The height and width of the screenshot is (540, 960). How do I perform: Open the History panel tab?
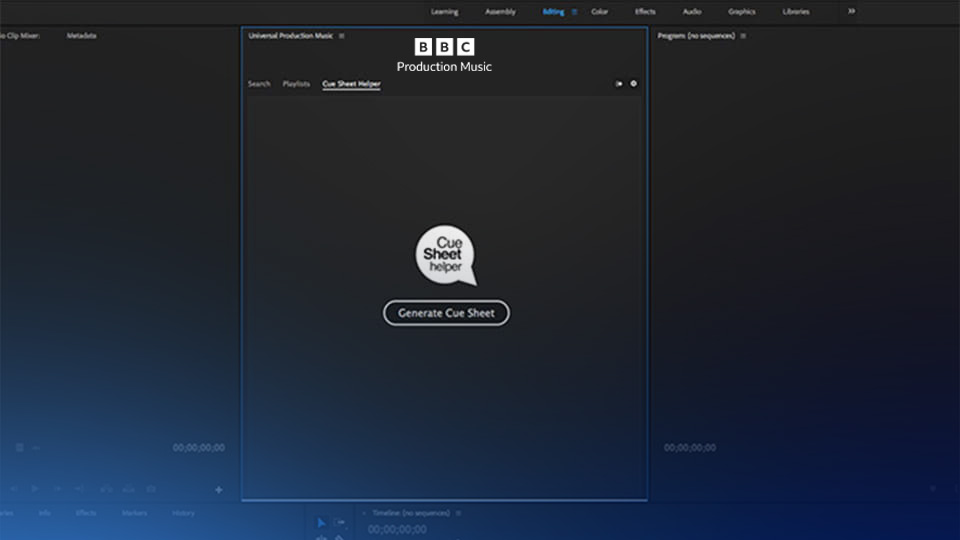[x=183, y=513]
